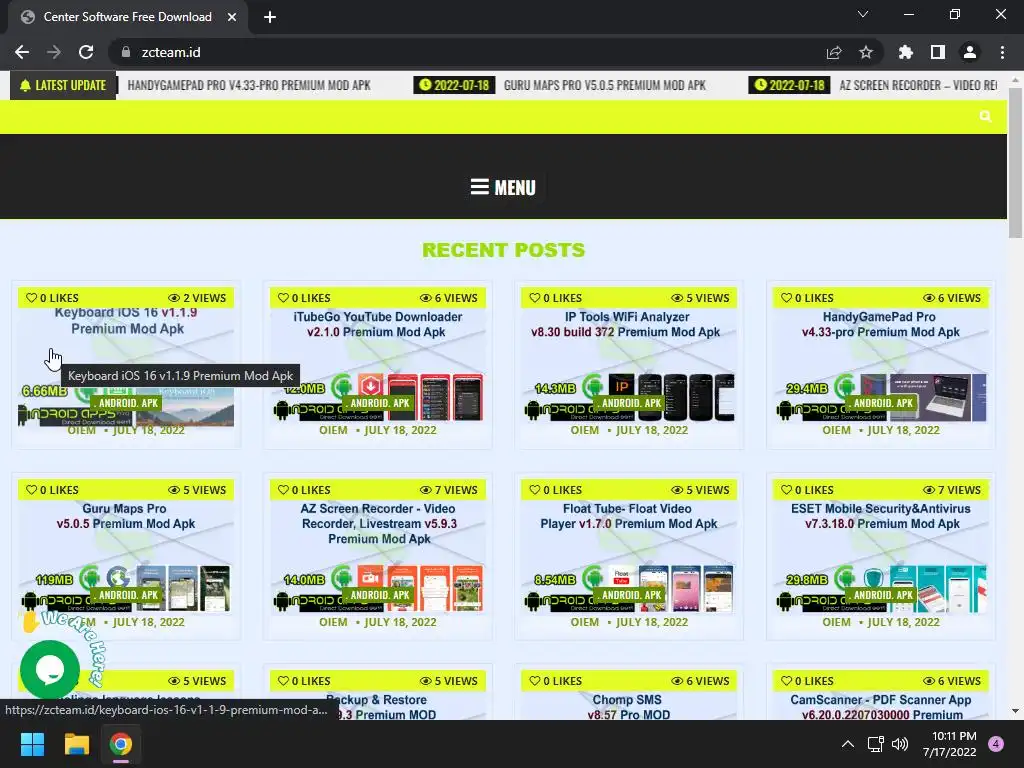
Task: Bookmark this page with the star icon
Action: coord(866,52)
